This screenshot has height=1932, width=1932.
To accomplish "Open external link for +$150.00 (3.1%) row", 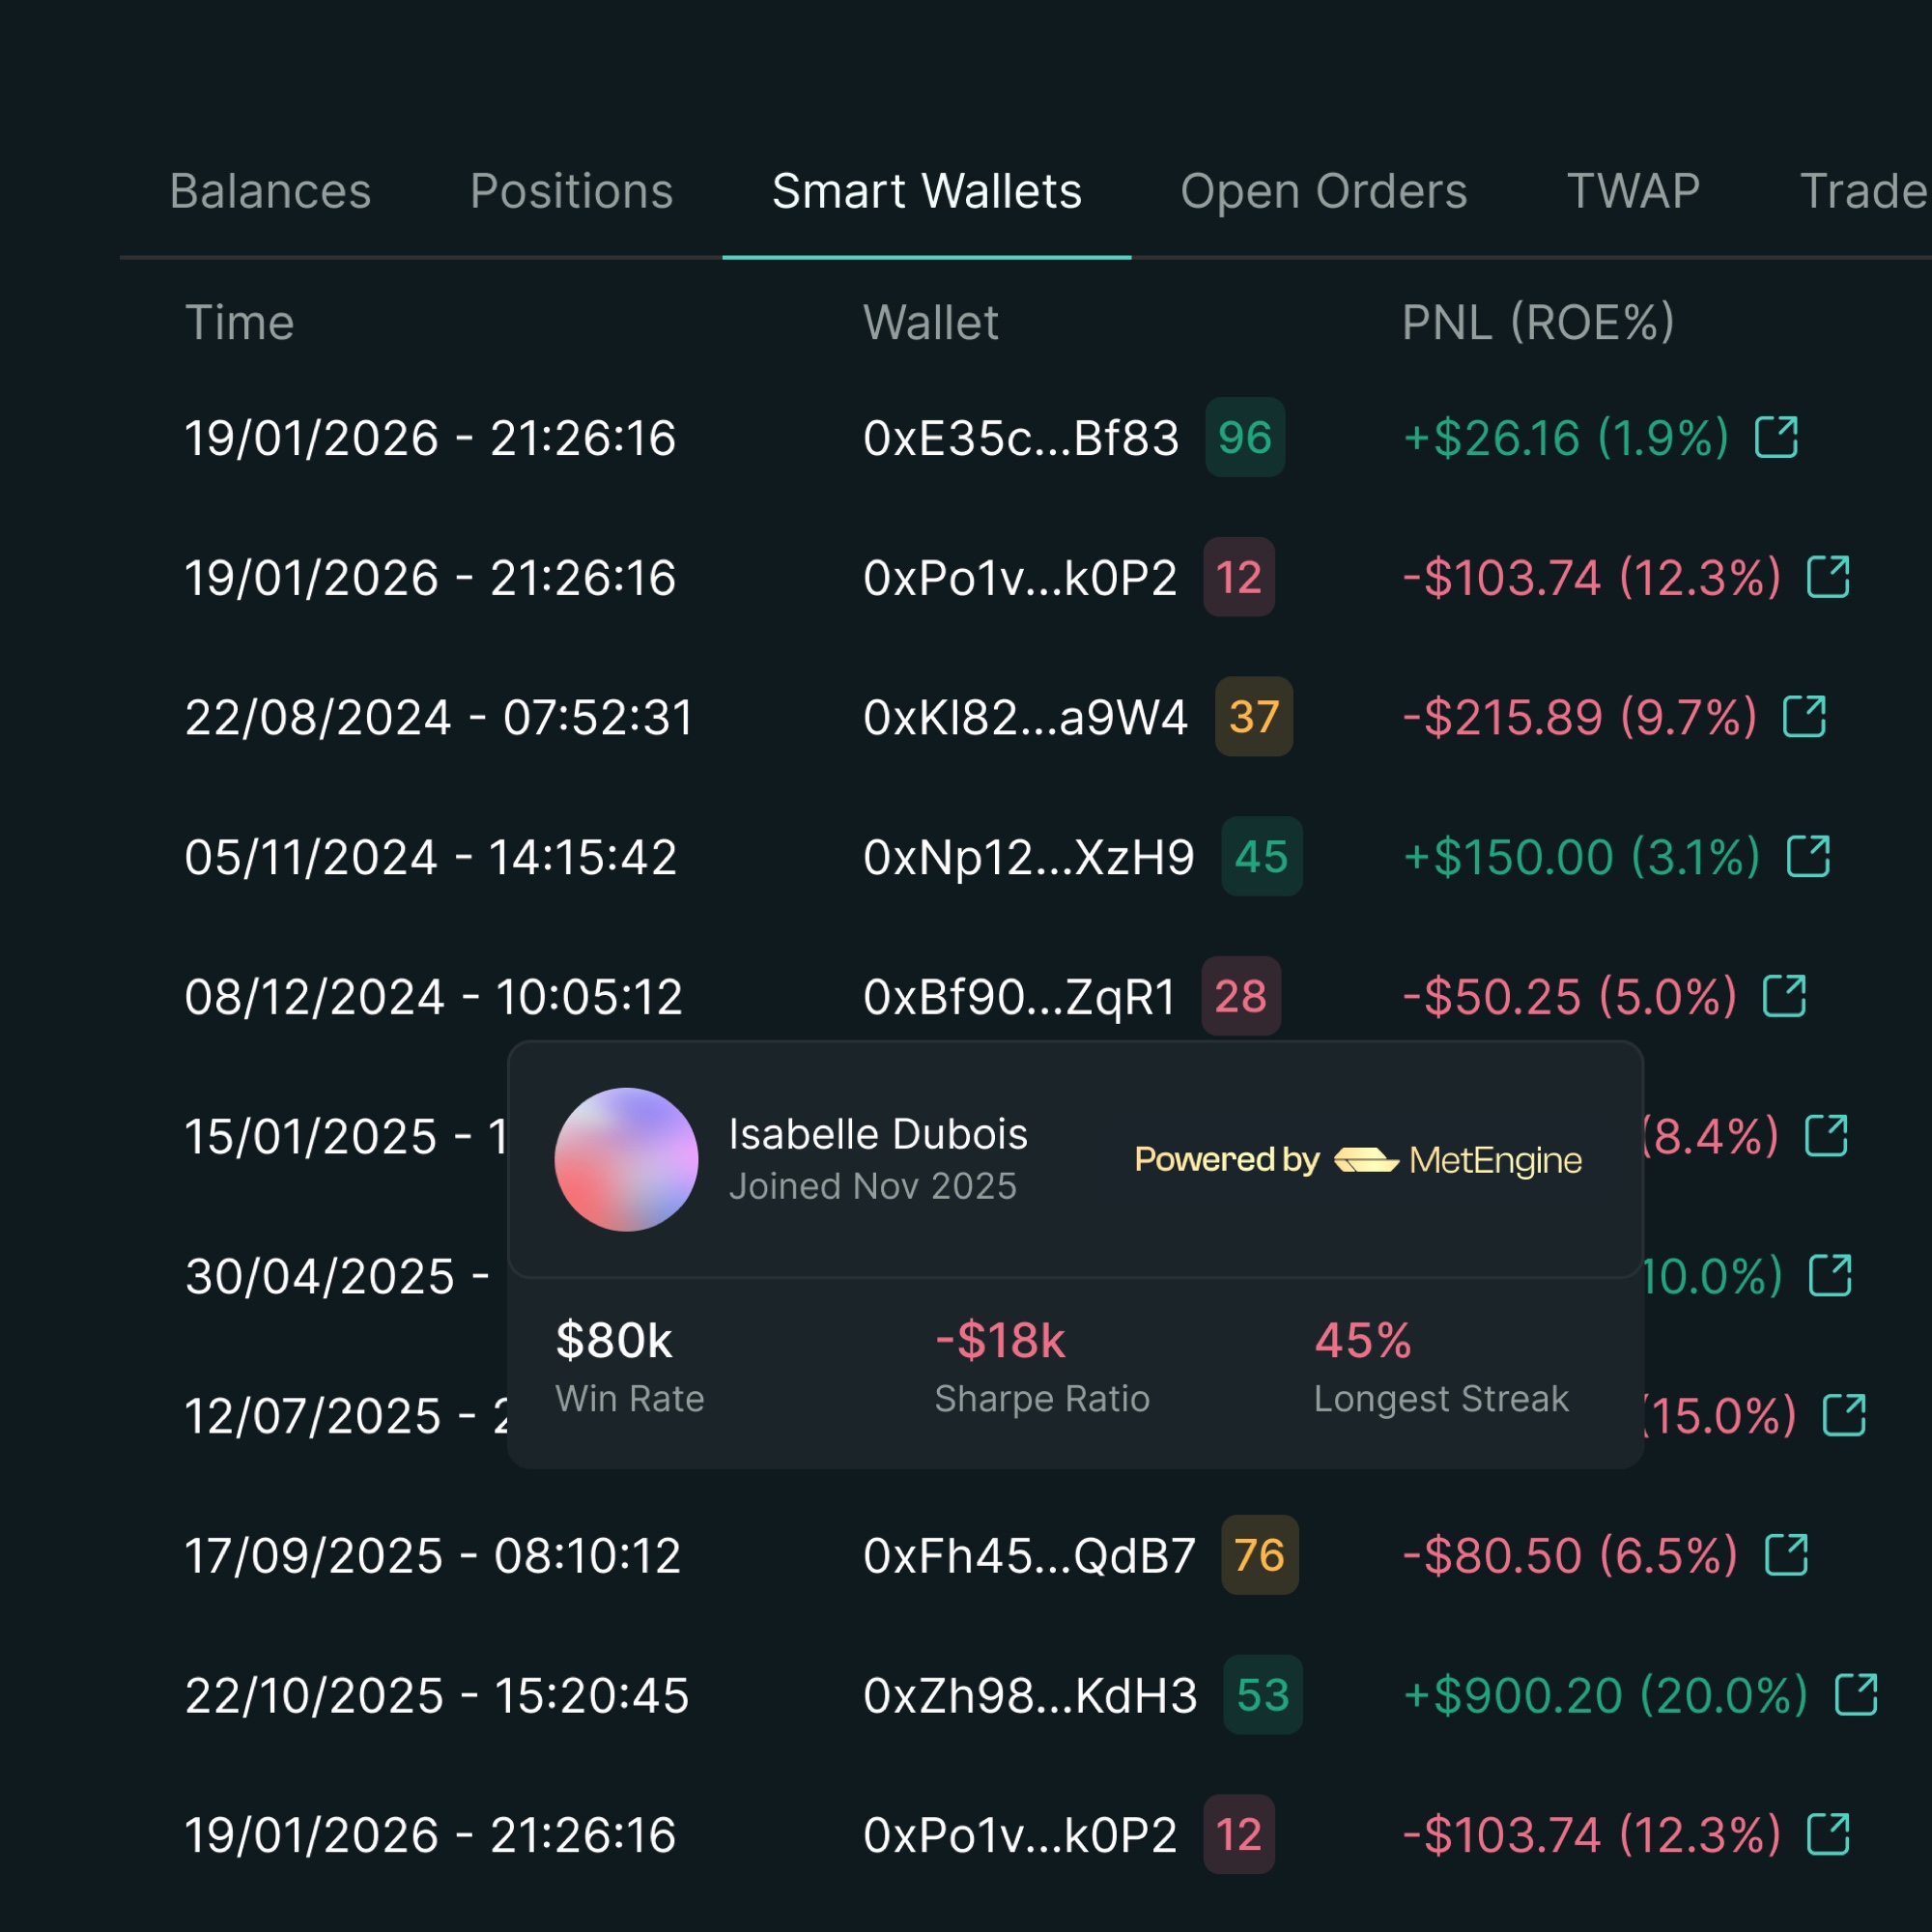I will click(x=1809, y=857).
